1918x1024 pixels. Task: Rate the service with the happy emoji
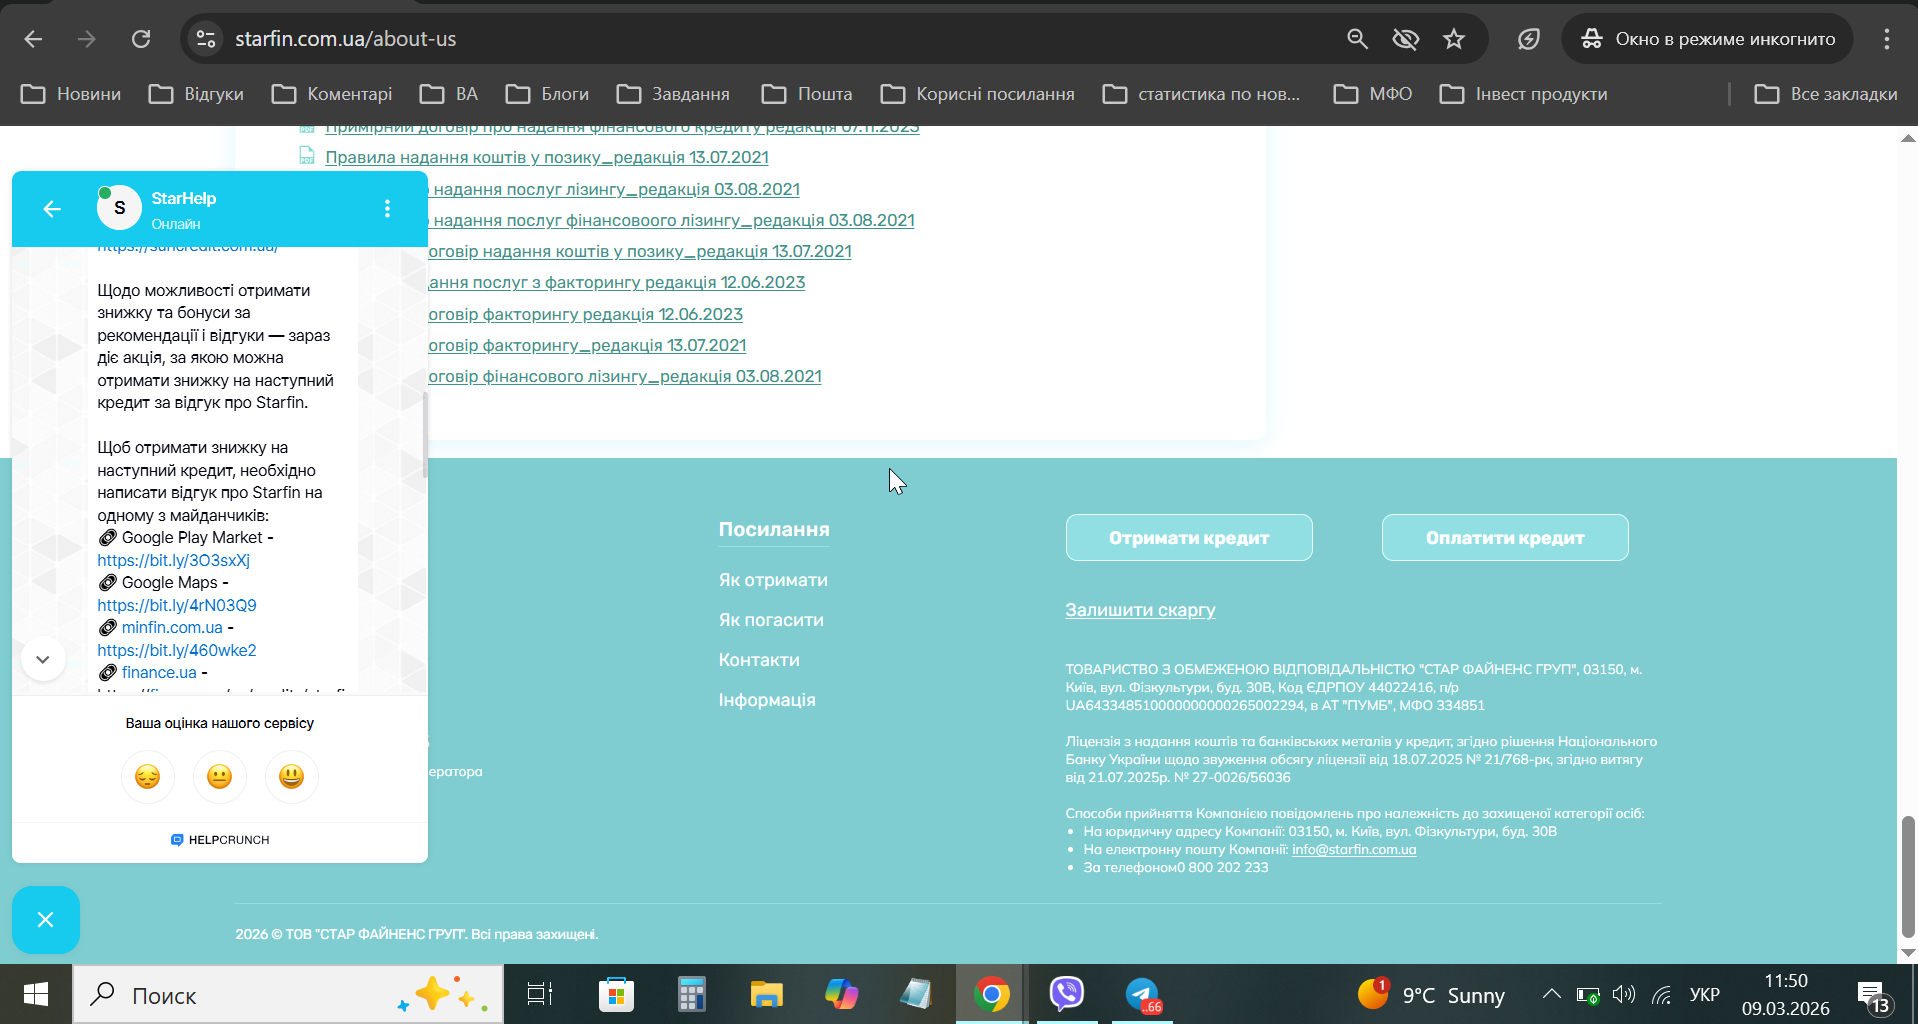pyautogui.click(x=291, y=776)
